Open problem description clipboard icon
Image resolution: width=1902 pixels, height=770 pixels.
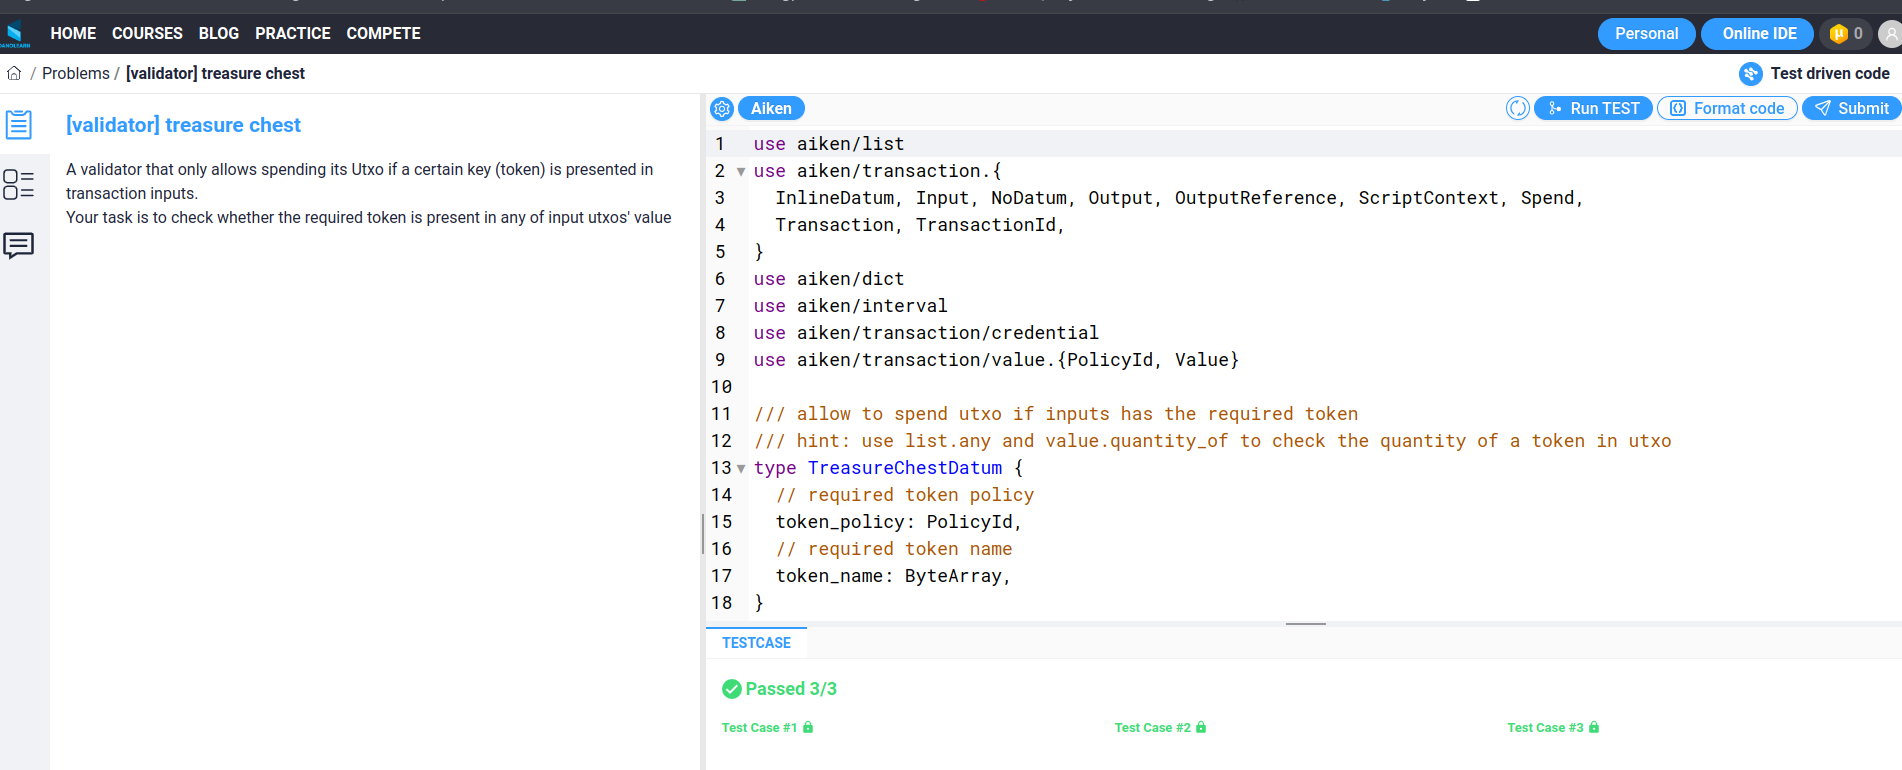19,125
